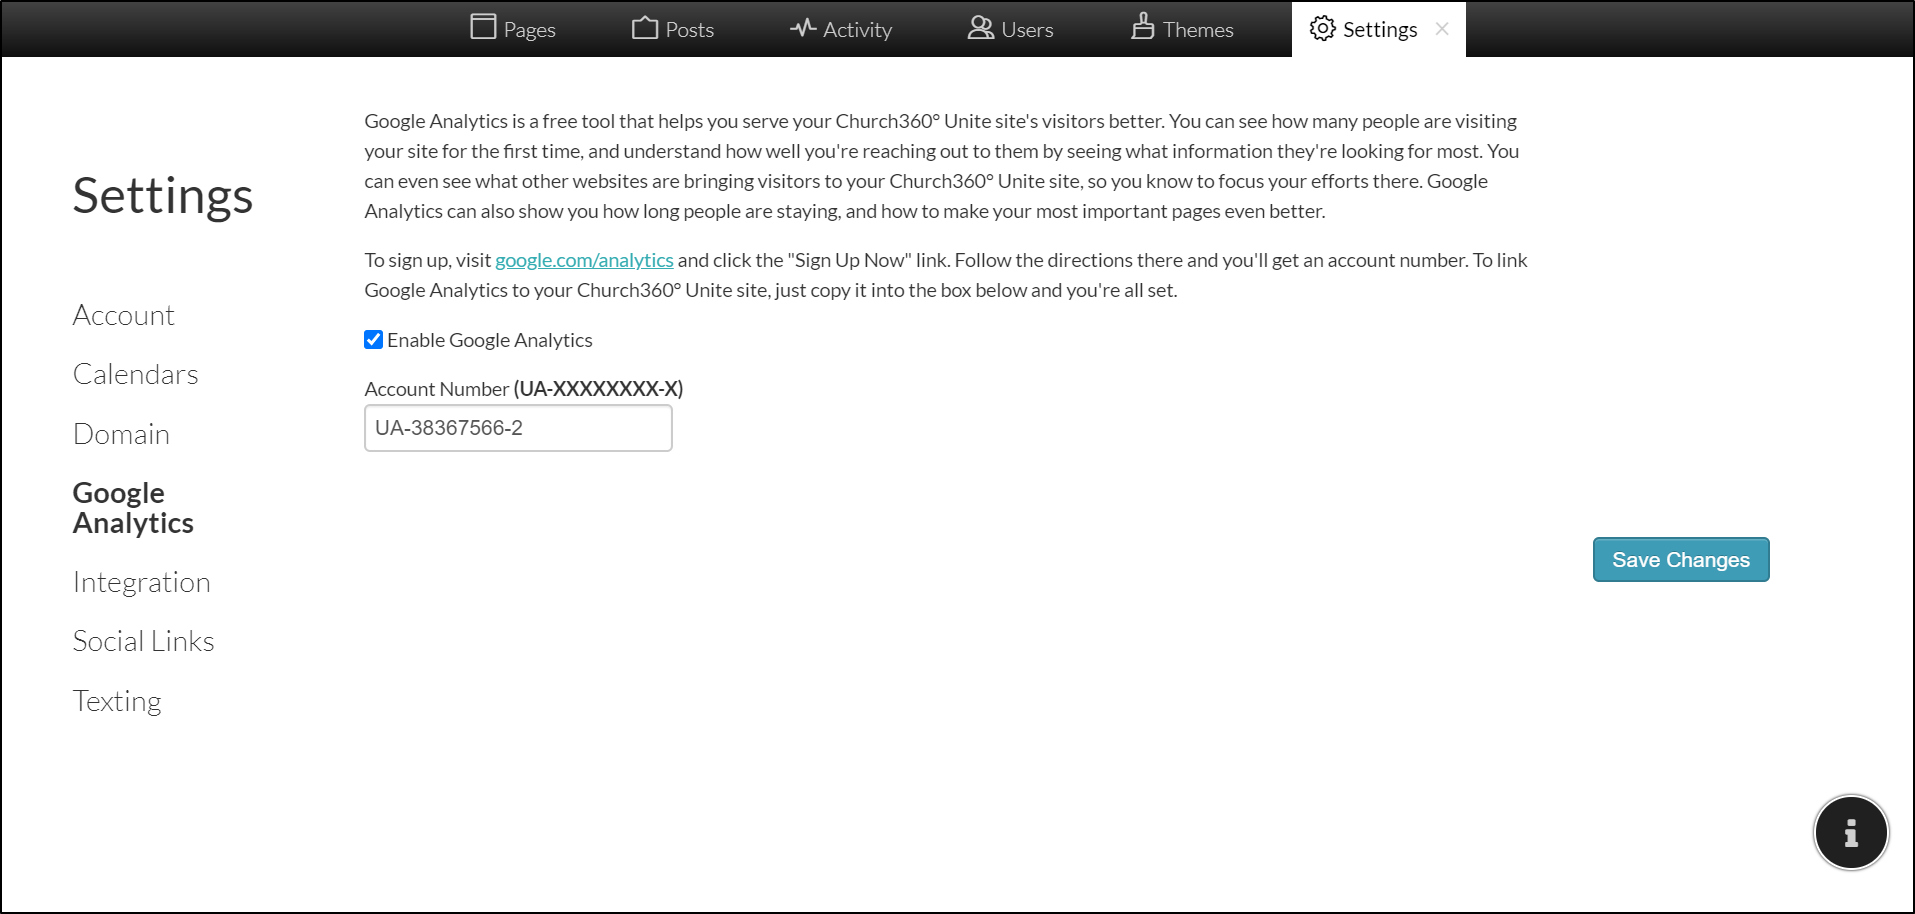Click the Pages window icon
This screenshot has height=914, width=1915.
coord(483,27)
